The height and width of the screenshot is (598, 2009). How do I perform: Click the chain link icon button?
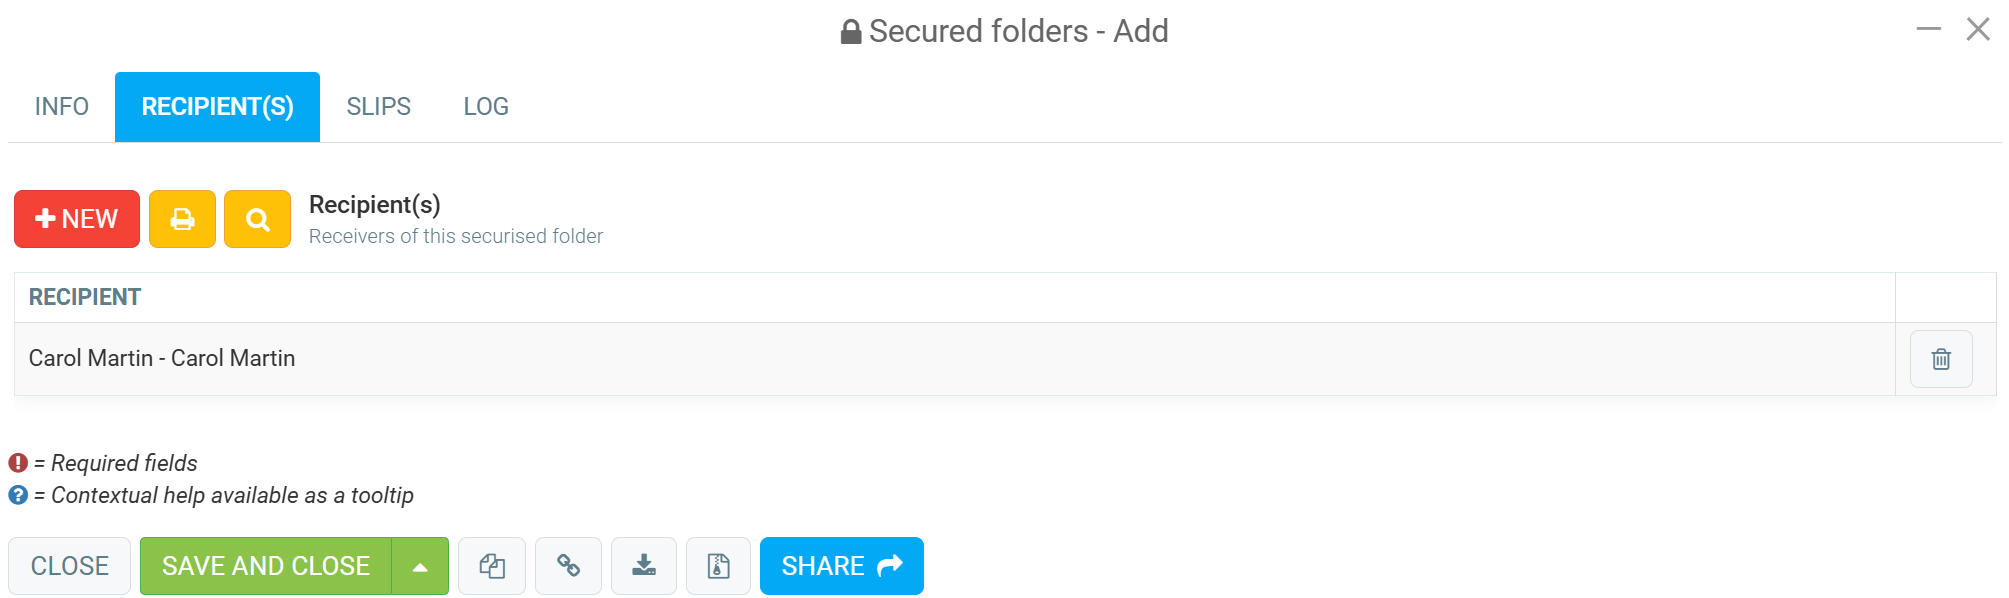[568, 566]
